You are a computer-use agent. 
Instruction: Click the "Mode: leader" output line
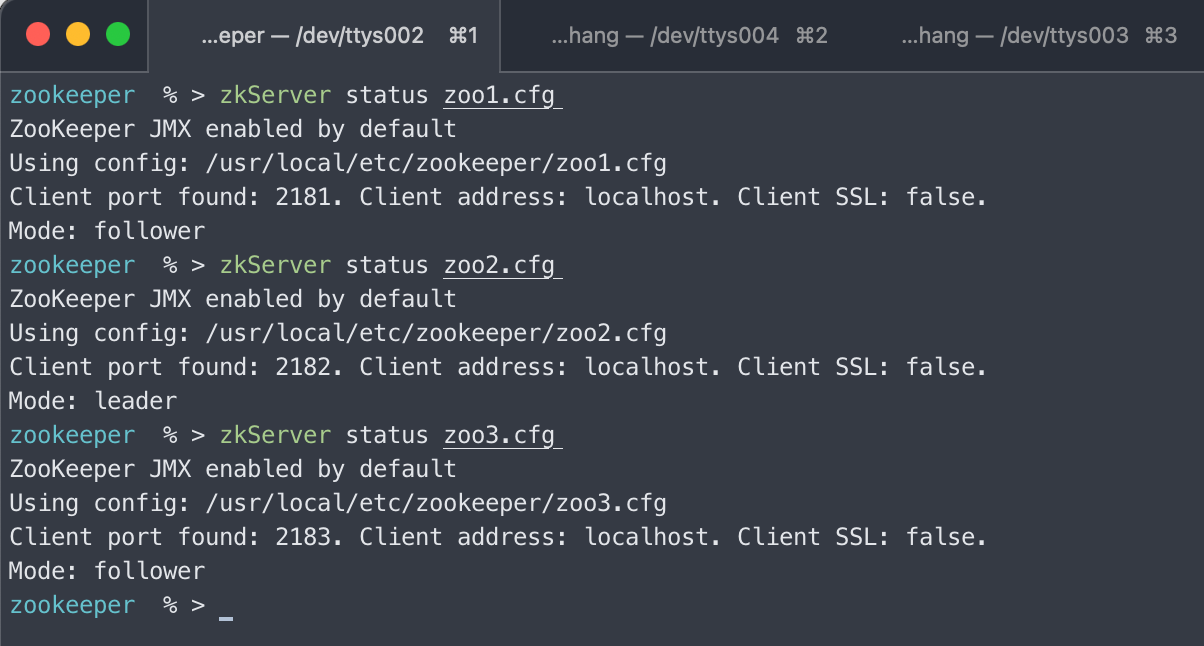click(x=93, y=402)
